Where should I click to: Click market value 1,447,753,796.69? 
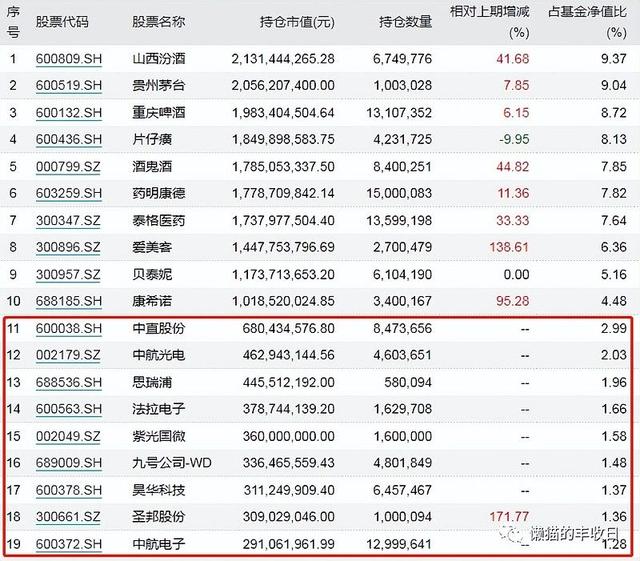[283, 247]
